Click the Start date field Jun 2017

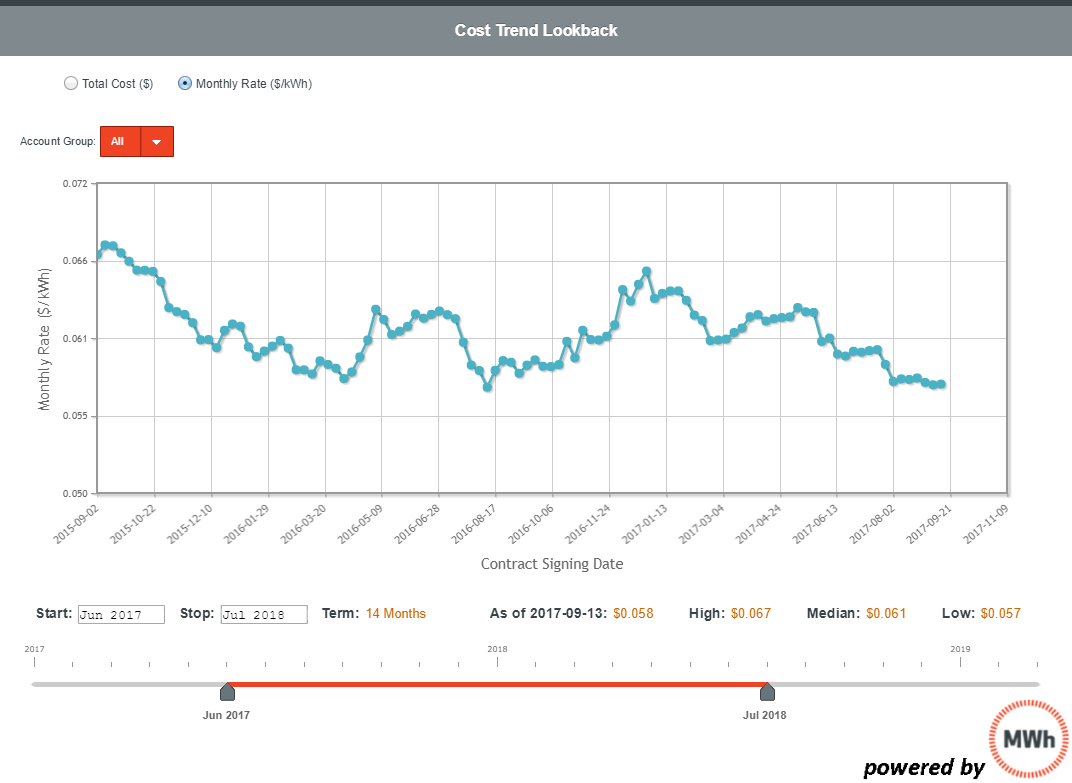point(120,614)
